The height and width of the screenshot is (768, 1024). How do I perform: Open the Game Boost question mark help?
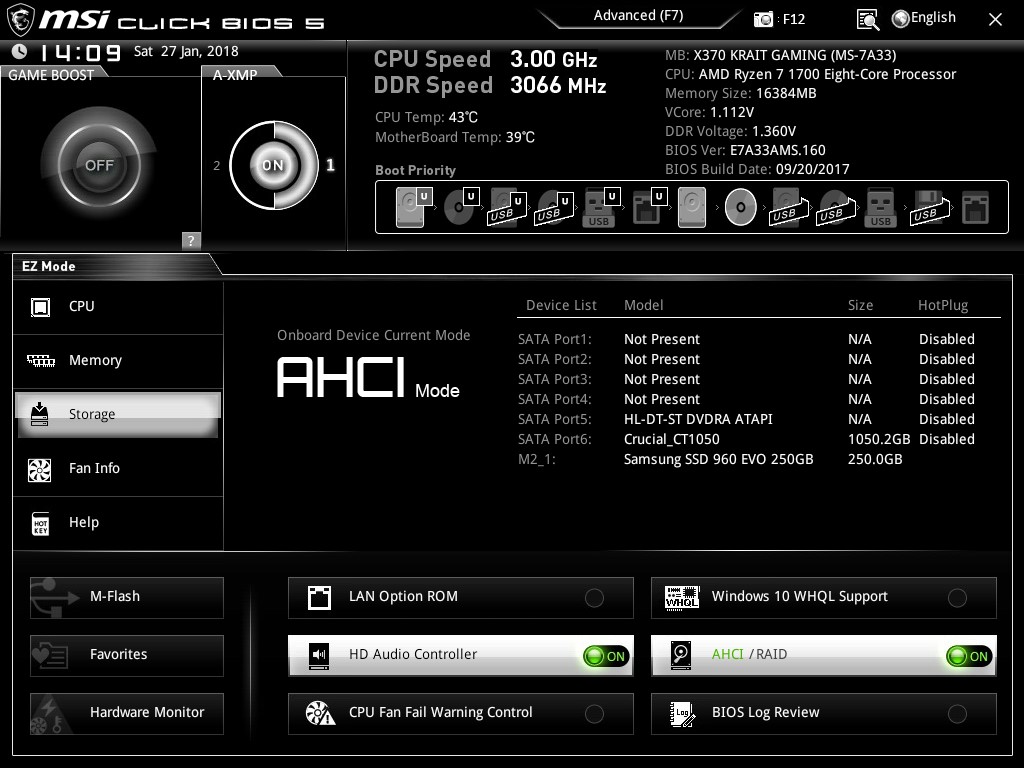click(191, 240)
